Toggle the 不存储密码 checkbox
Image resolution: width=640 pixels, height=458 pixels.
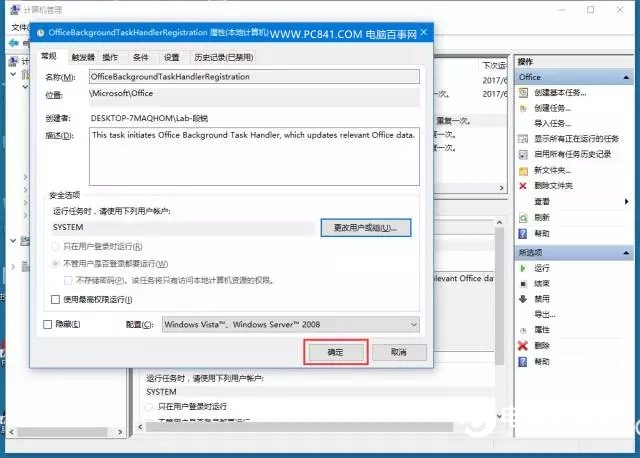[68, 280]
